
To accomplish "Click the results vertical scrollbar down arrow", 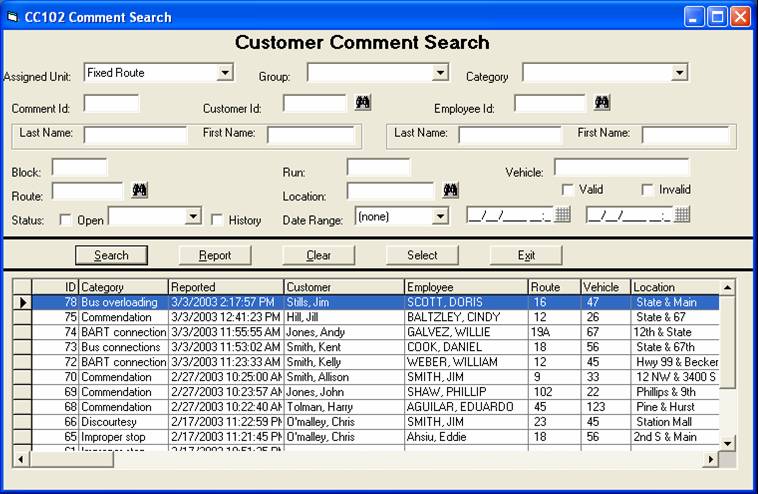I will point(727,442).
